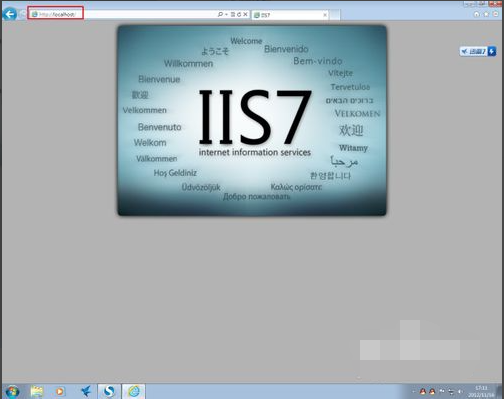This screenshot has height=399, width=504.
Task: Open the Windows Start orb
Action: (x=12, y=391)
